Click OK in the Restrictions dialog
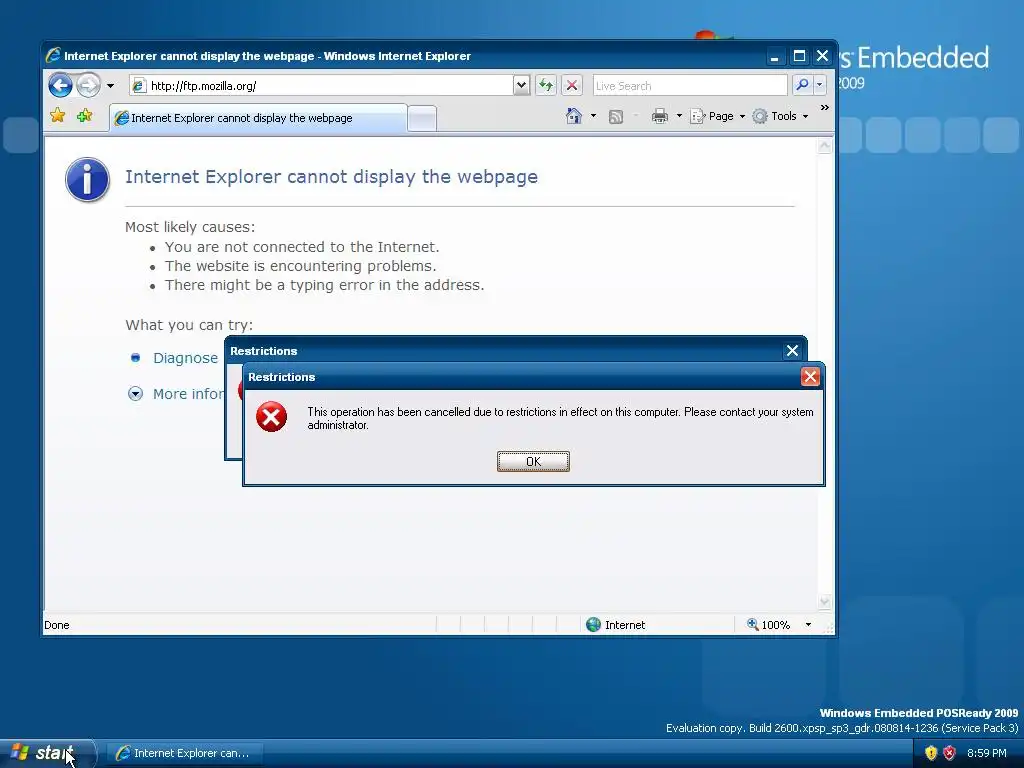Image resolution: width=1024 pixels, height=768 pixels. click(x=533, y=461)
